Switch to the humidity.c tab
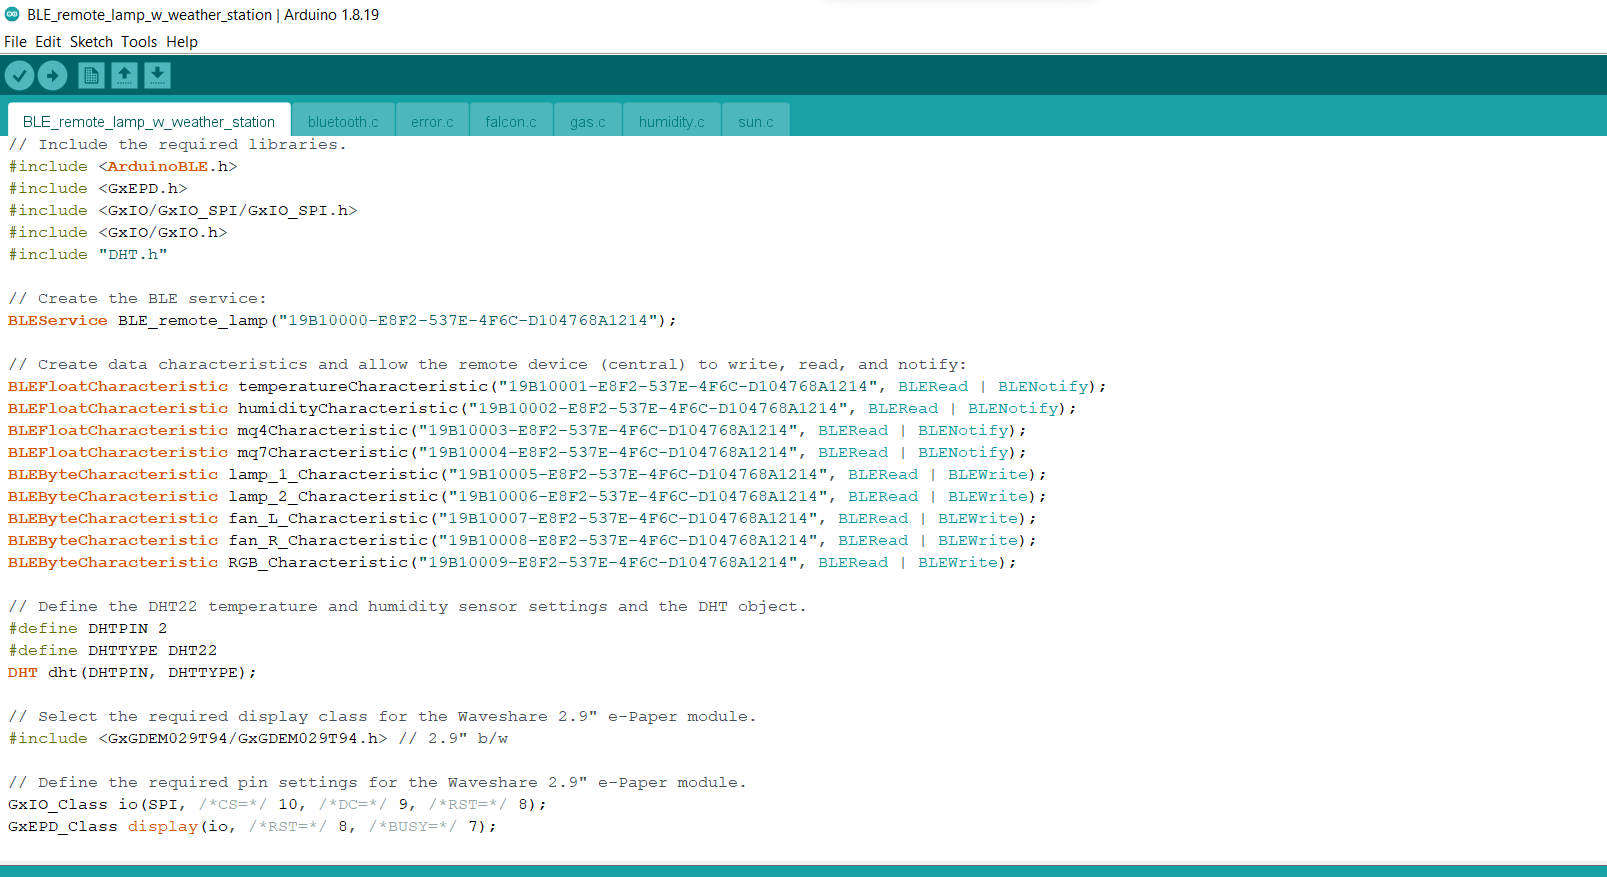This screenshot has height=877, width=1607. click(671, 122)
